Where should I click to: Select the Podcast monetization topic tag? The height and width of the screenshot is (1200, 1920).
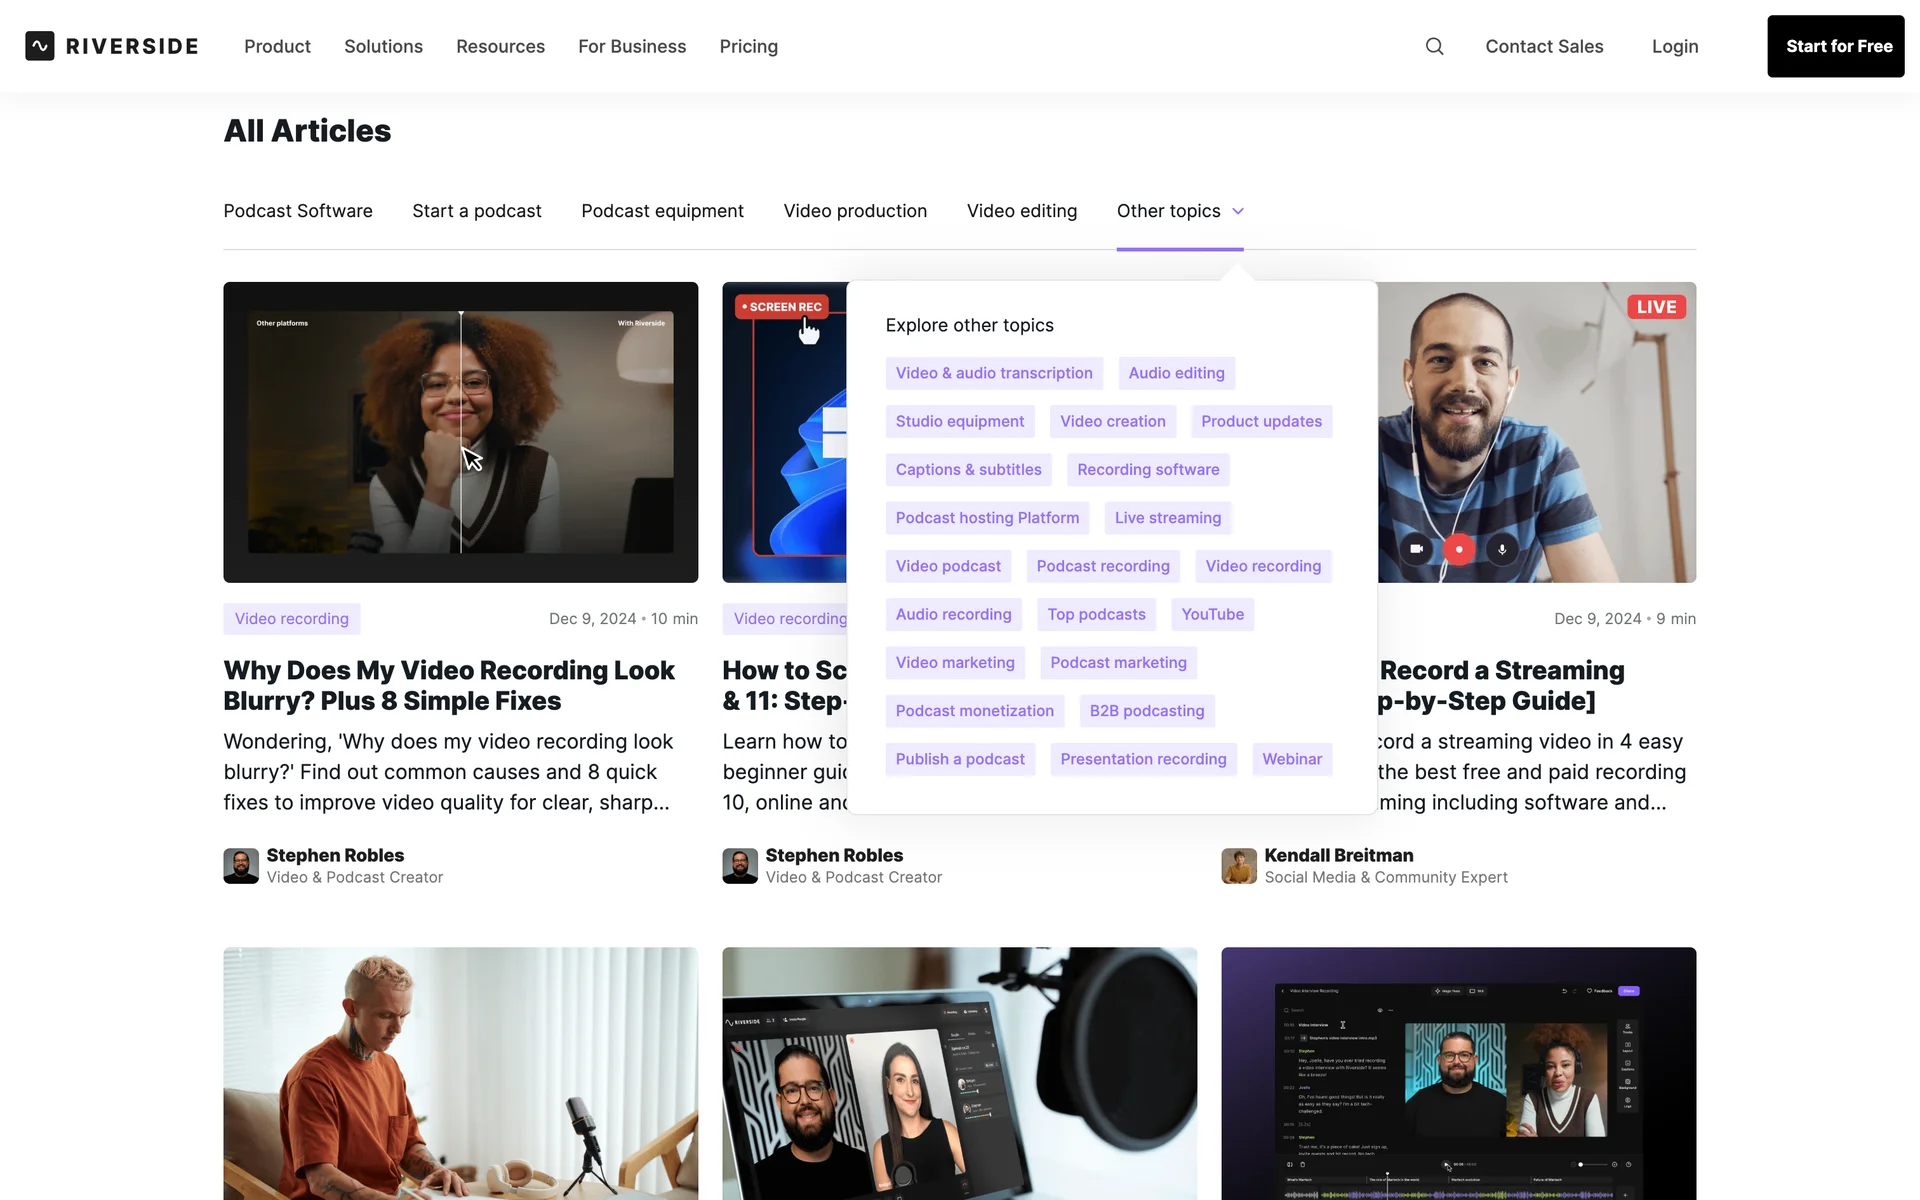[974, 711]
